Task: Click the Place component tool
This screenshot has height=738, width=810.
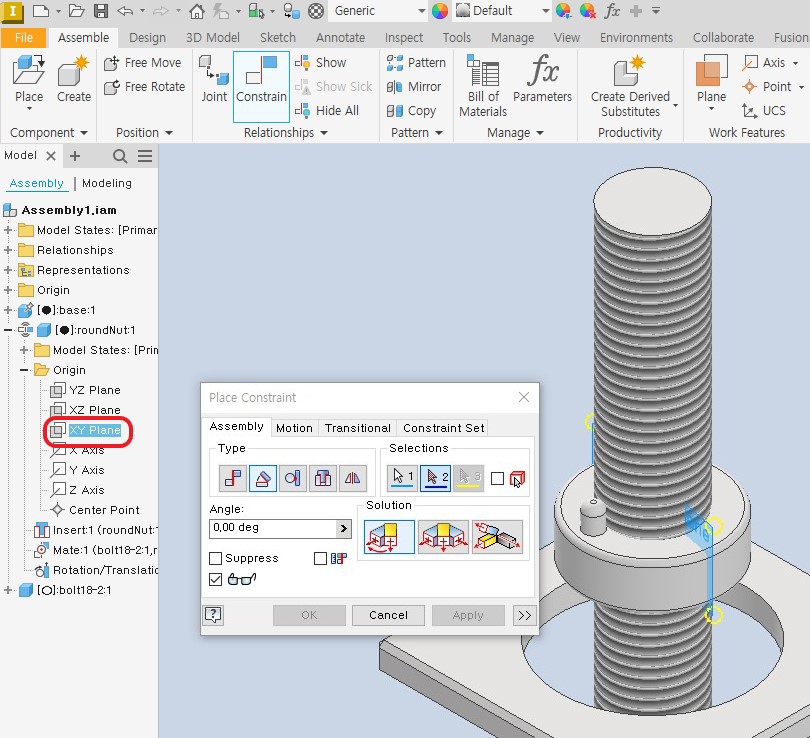Action: click(29, 80)
